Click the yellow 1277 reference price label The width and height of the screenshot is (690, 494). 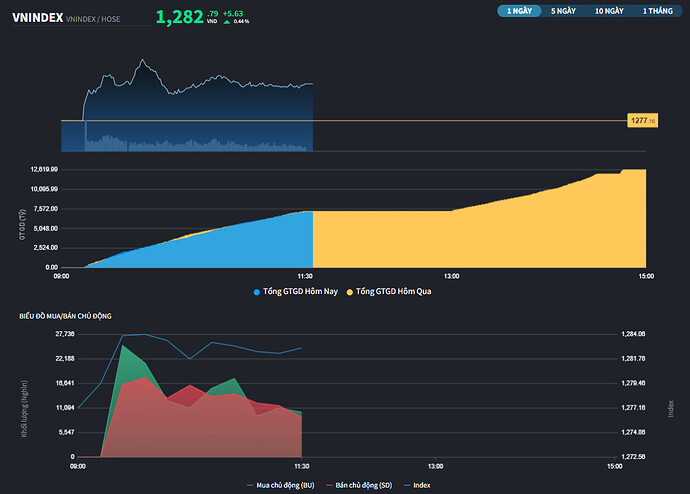tap(643, 121)
